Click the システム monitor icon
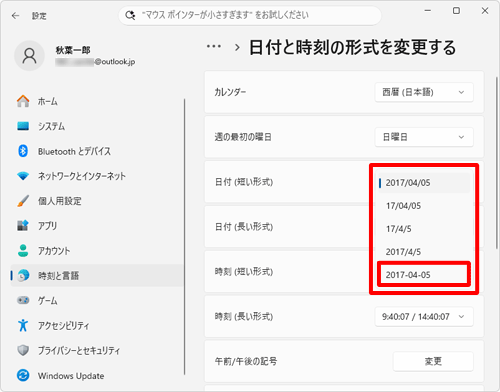 [x=23, y=126]
